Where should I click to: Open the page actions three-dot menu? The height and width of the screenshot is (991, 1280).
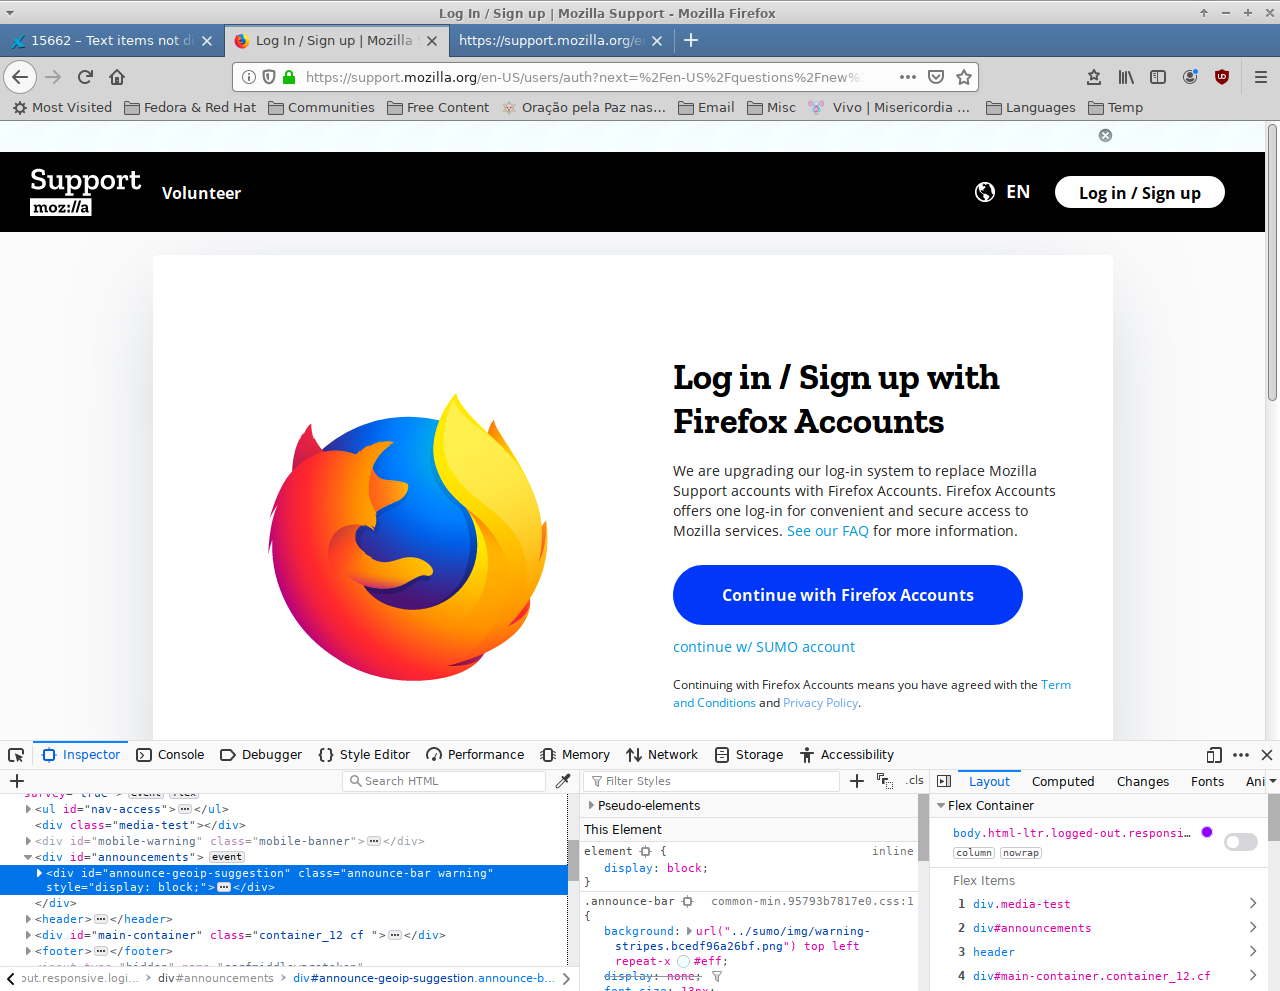pyautogui.click(x=908, y=77)
